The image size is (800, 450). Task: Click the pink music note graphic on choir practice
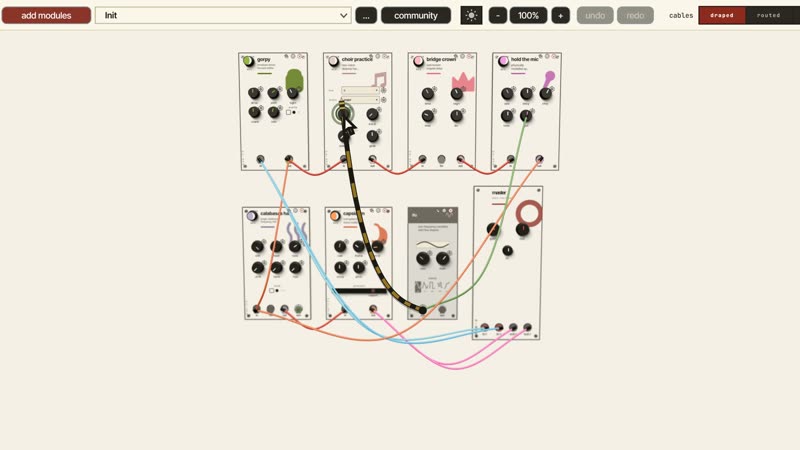click(x=379, y=80)
